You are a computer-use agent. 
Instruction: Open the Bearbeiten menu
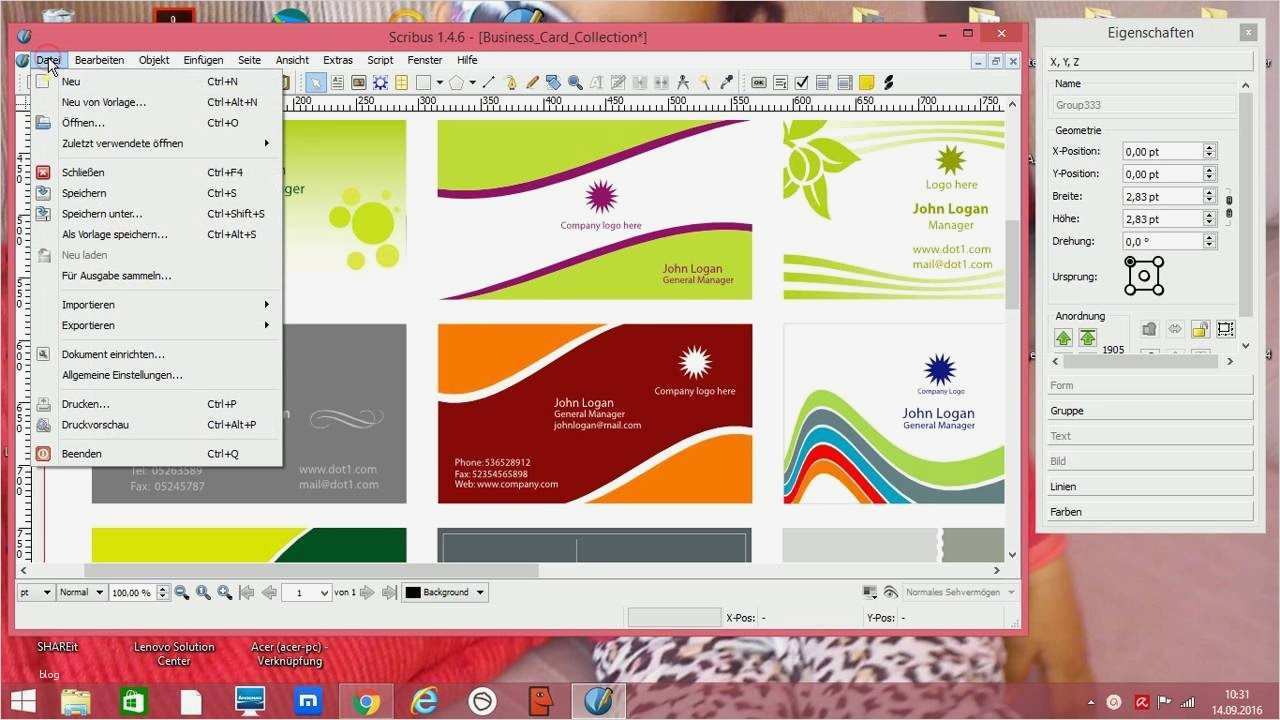pyautogui.click(x=99, y=60)
